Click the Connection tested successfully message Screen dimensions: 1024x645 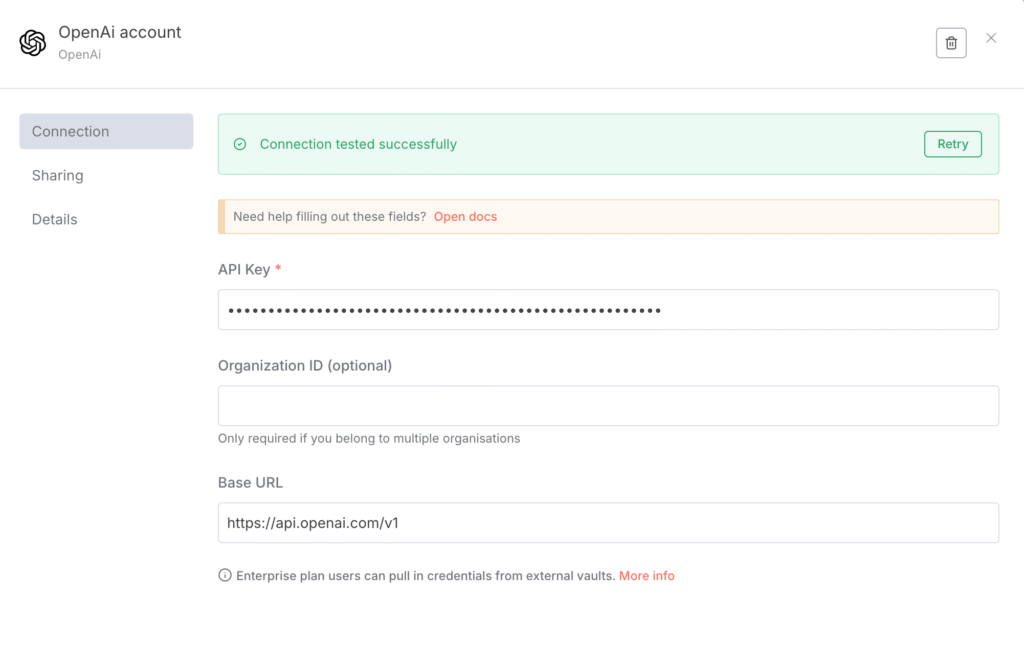click(x=358, y=144)
